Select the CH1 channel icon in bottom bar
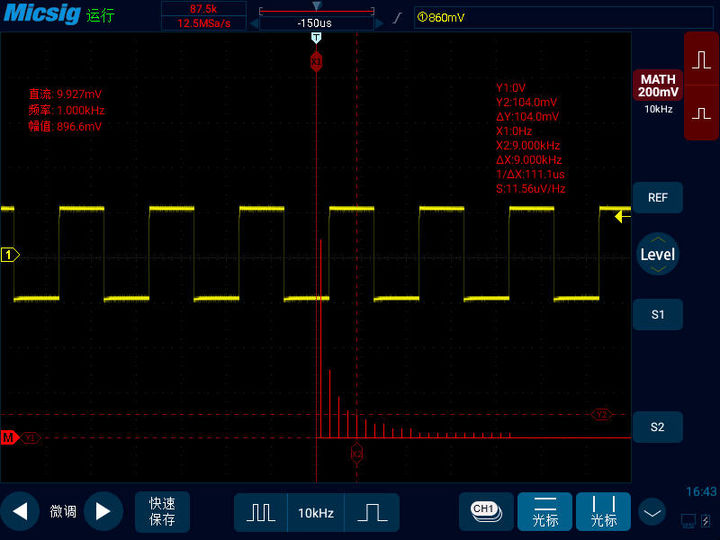The image size is (720, 540). click(x=485, y=511)
